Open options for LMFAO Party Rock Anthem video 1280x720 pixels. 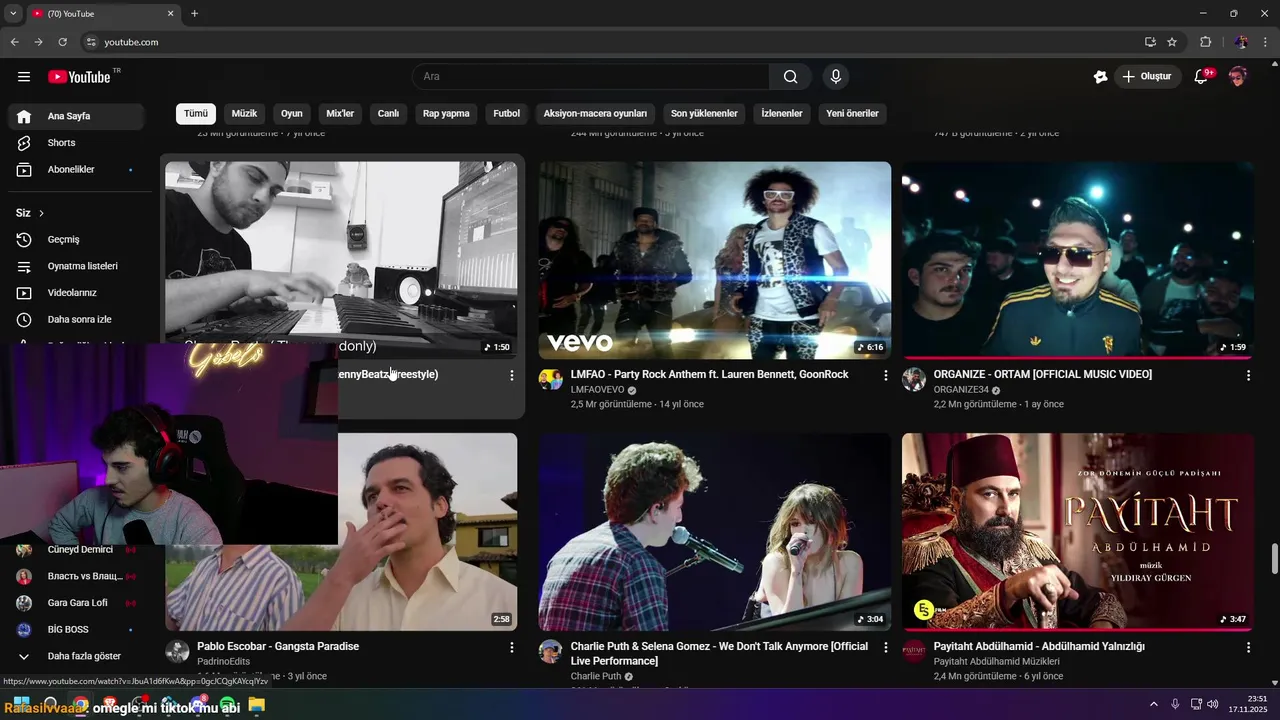tap(885, 375)
